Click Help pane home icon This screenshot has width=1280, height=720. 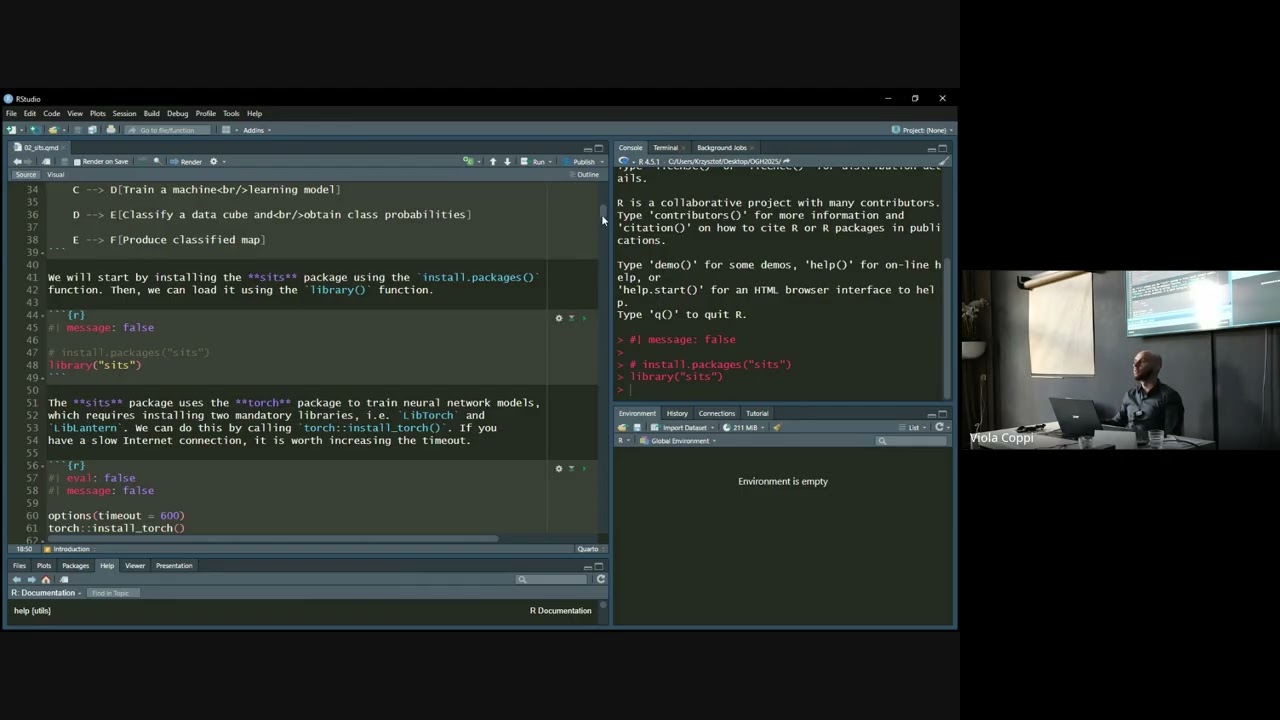coord(46,579)
